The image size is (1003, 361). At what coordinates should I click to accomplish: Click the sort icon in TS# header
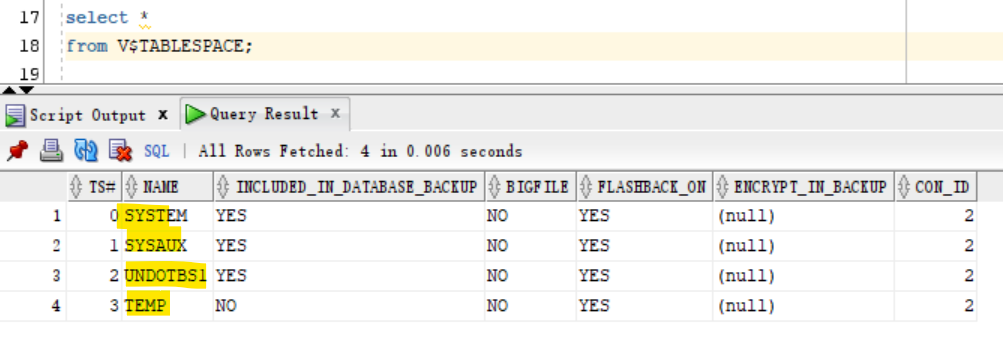point(77,187)
